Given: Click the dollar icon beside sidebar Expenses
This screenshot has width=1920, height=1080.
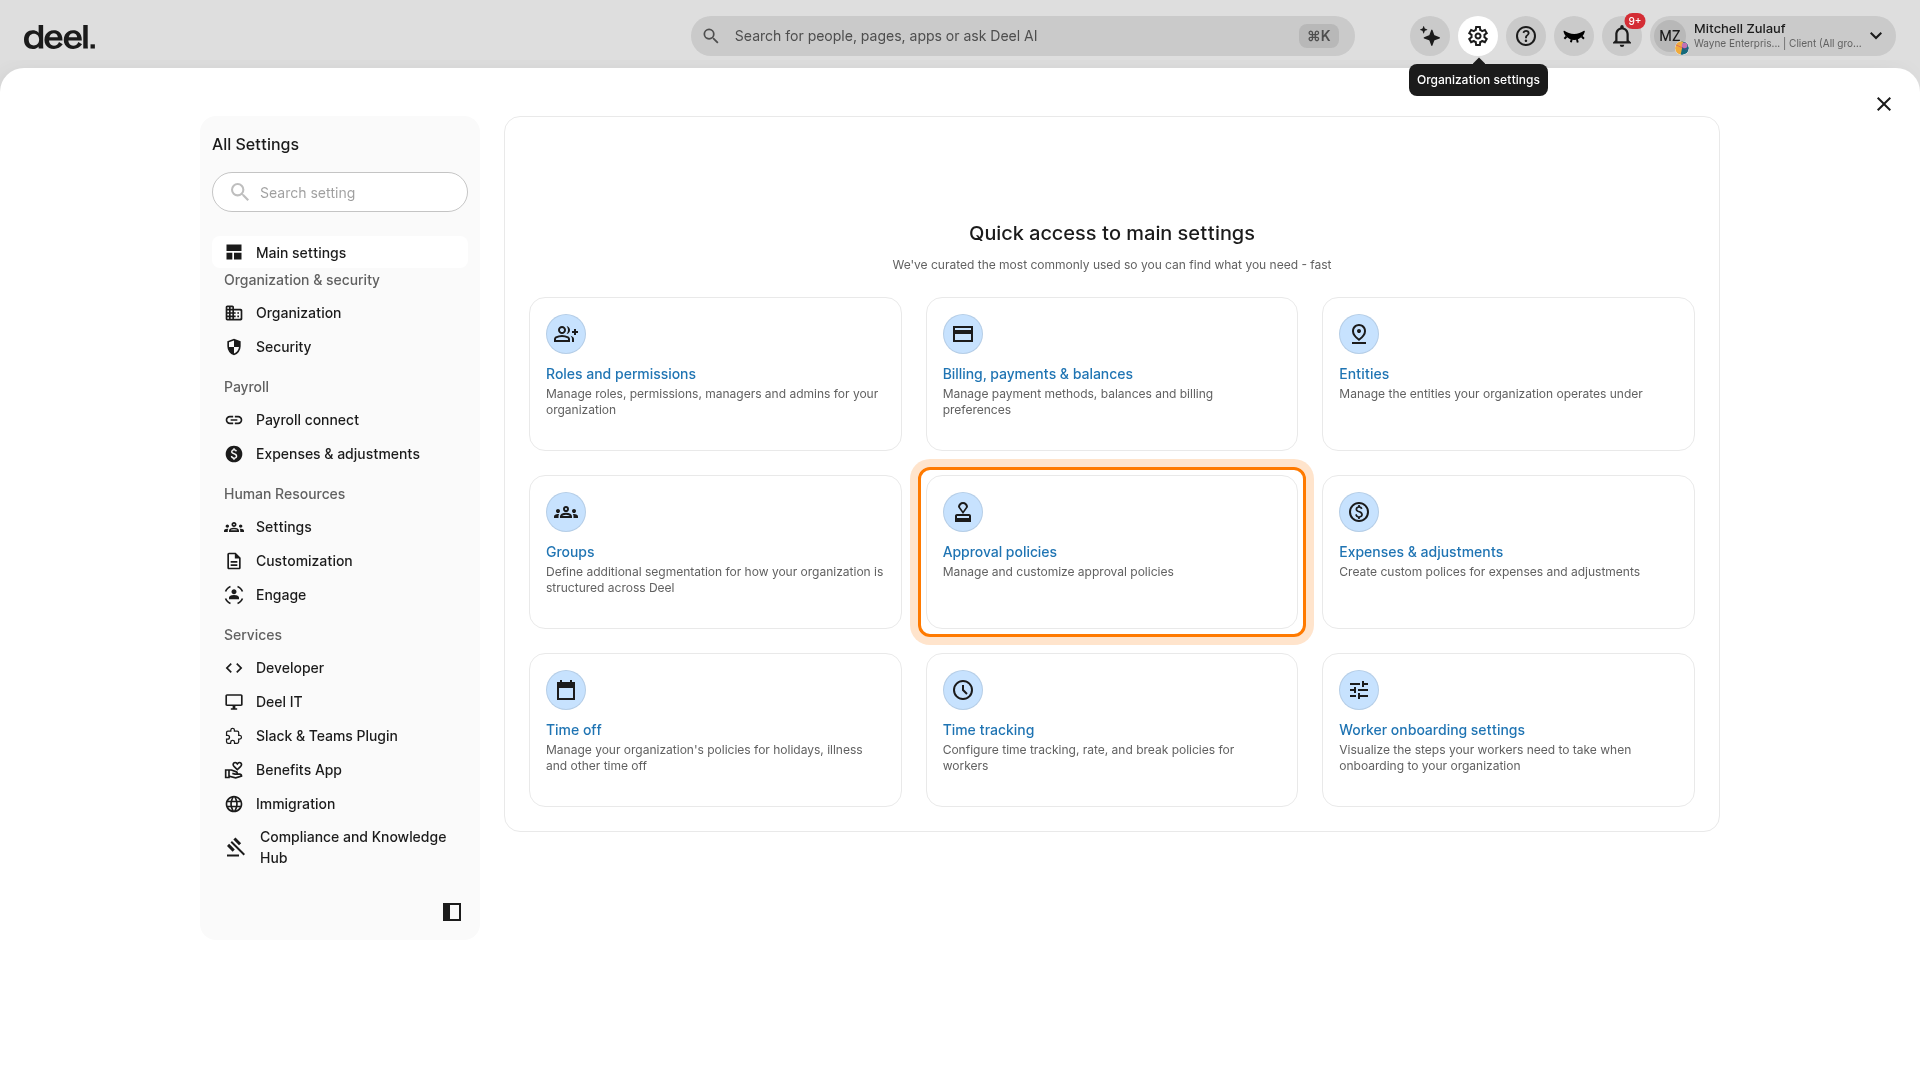Looking at the screenshot, I should (x=234, y=454).
